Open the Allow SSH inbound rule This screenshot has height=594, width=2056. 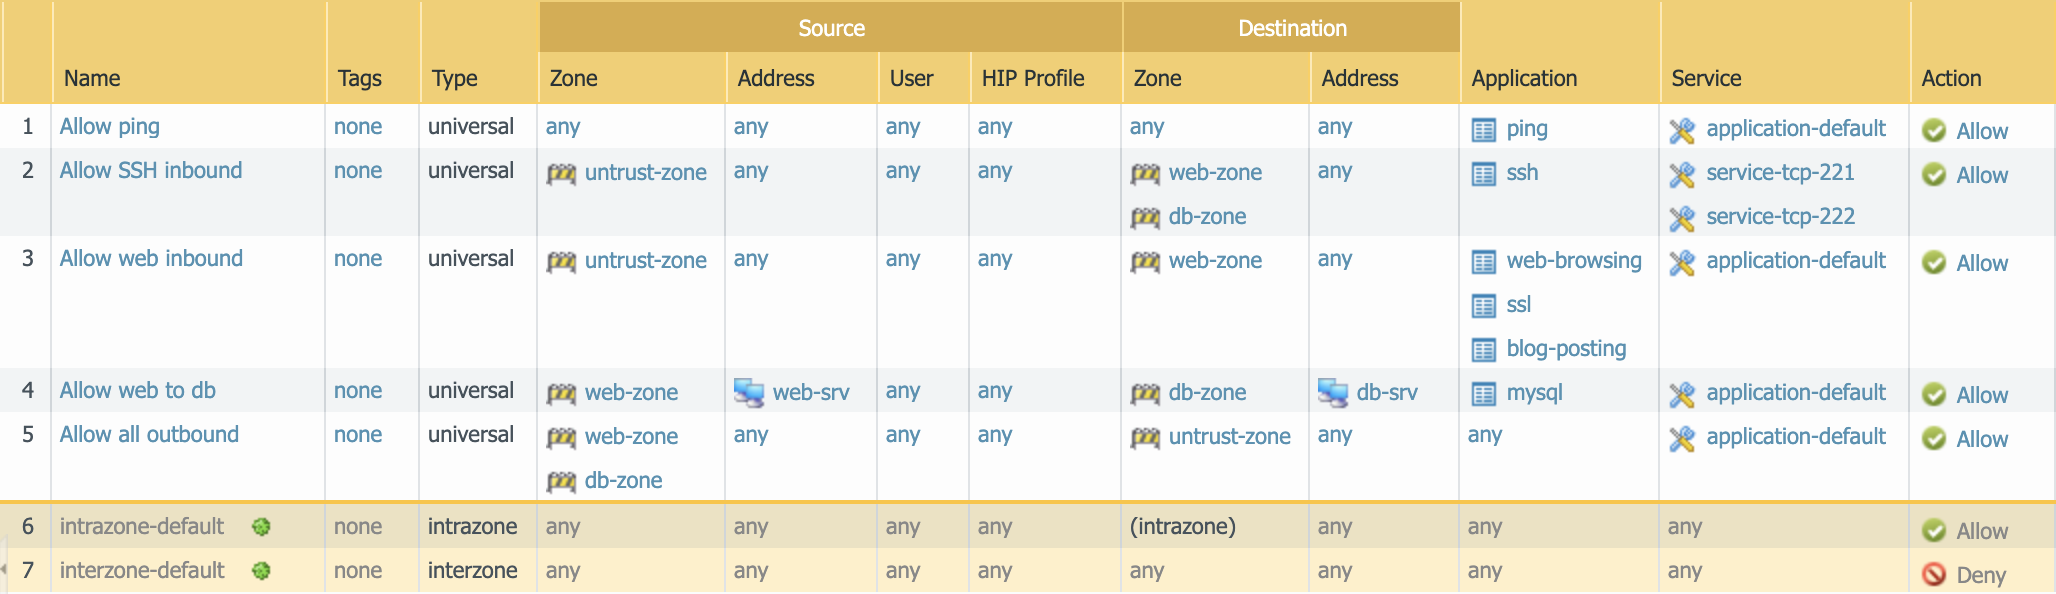(x=151, y=171)
